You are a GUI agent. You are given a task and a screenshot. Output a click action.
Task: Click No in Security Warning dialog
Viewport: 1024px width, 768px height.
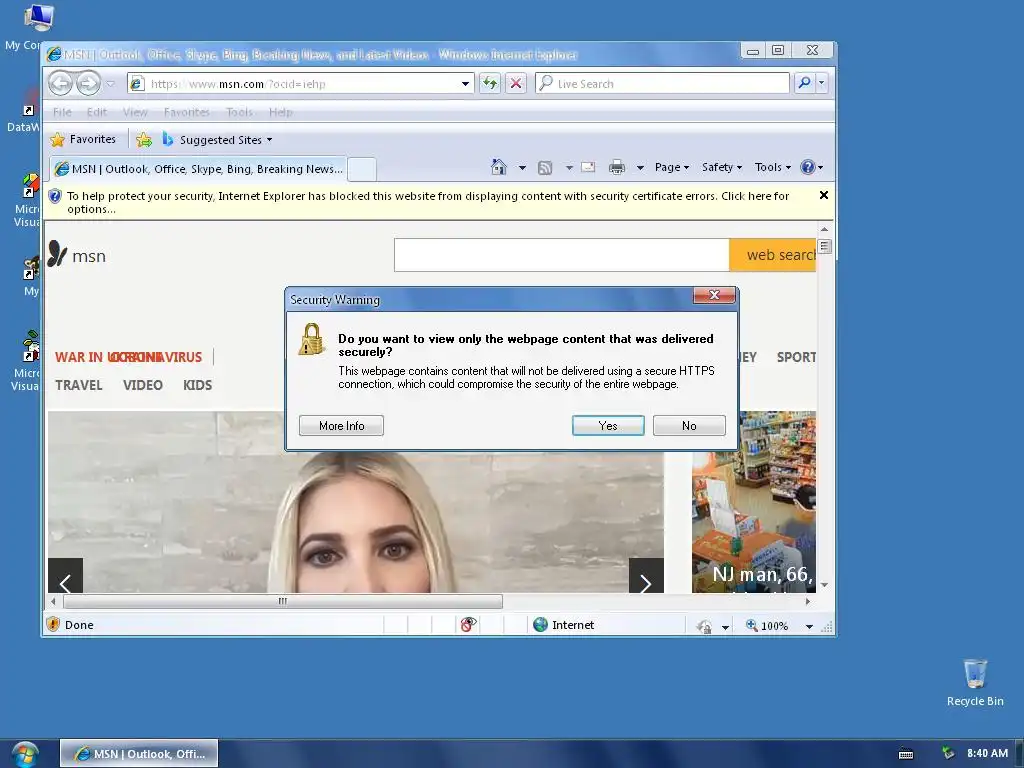(689, 425)
